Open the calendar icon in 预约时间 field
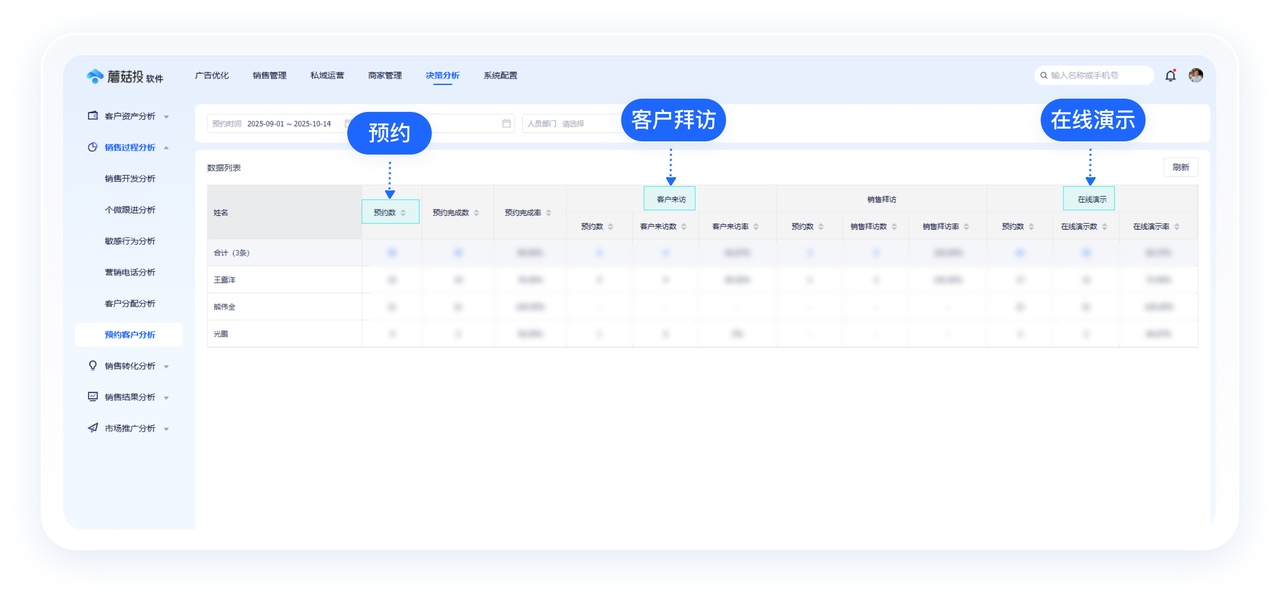1280x599 pixels. [507, 123]
